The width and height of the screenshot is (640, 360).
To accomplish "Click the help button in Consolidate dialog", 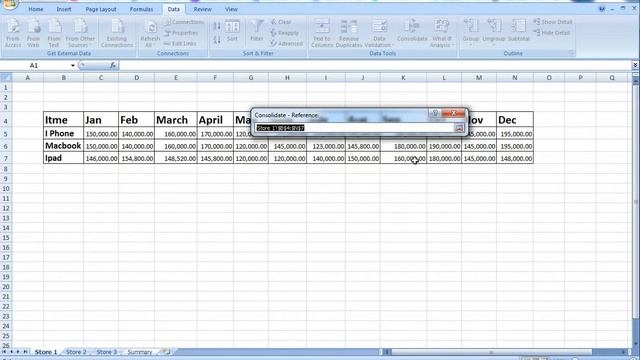I will tap(435, 113).
